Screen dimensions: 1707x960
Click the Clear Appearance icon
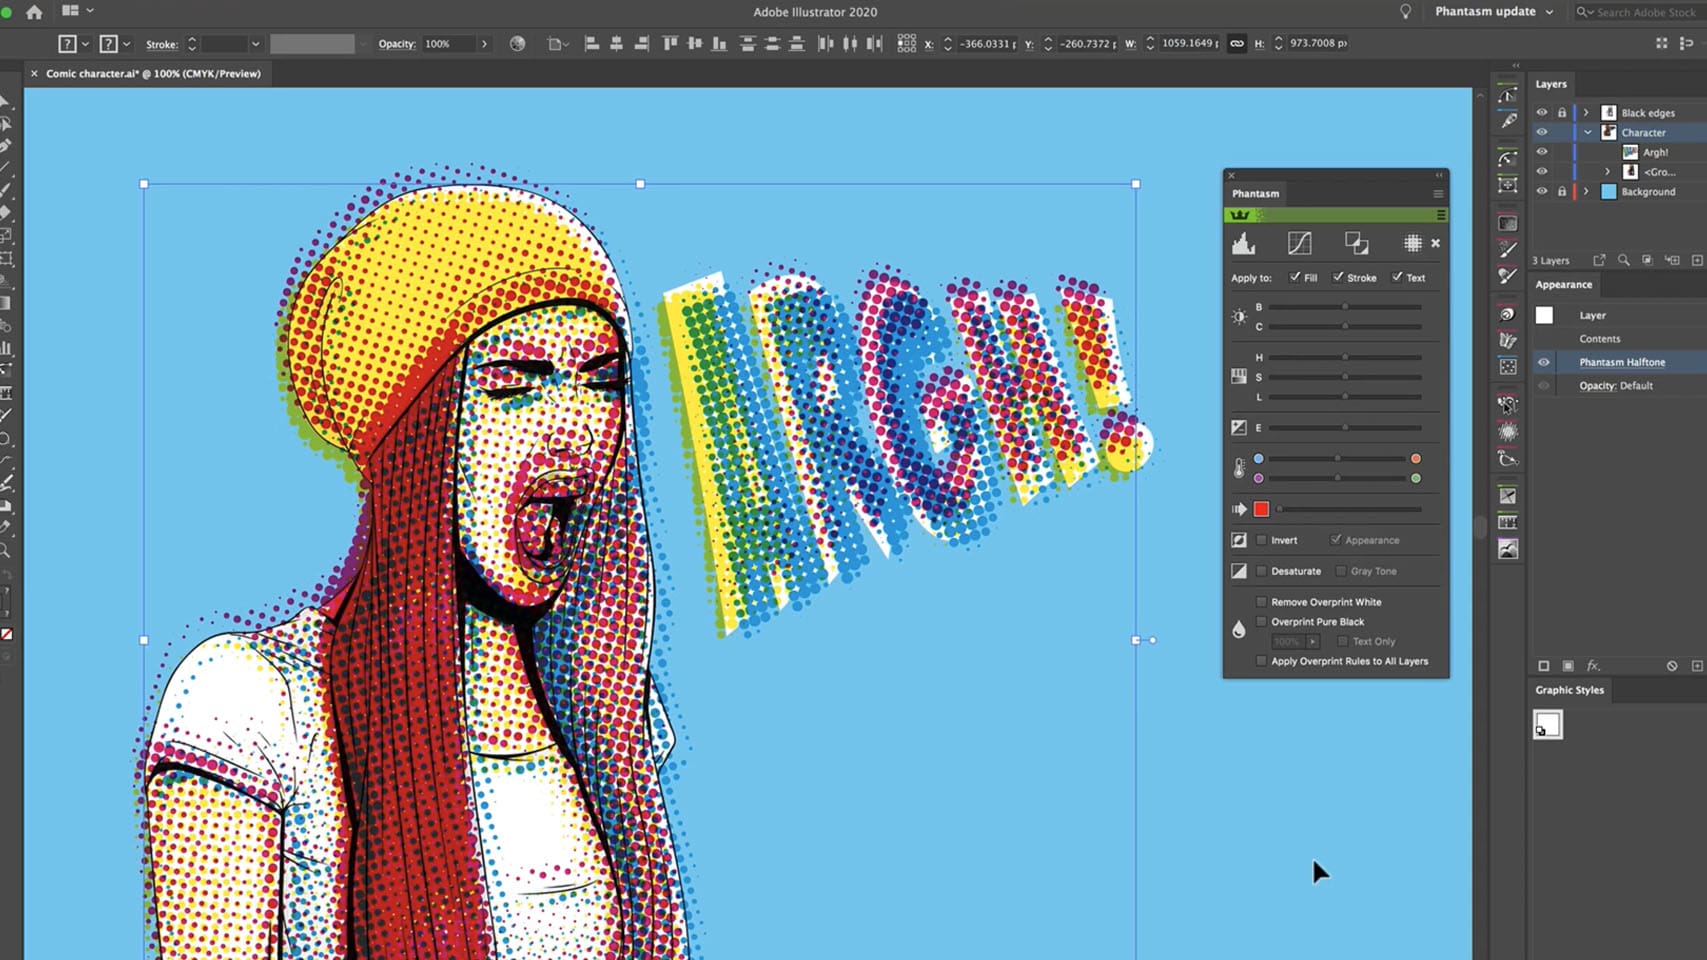(x=1671, y=666)
